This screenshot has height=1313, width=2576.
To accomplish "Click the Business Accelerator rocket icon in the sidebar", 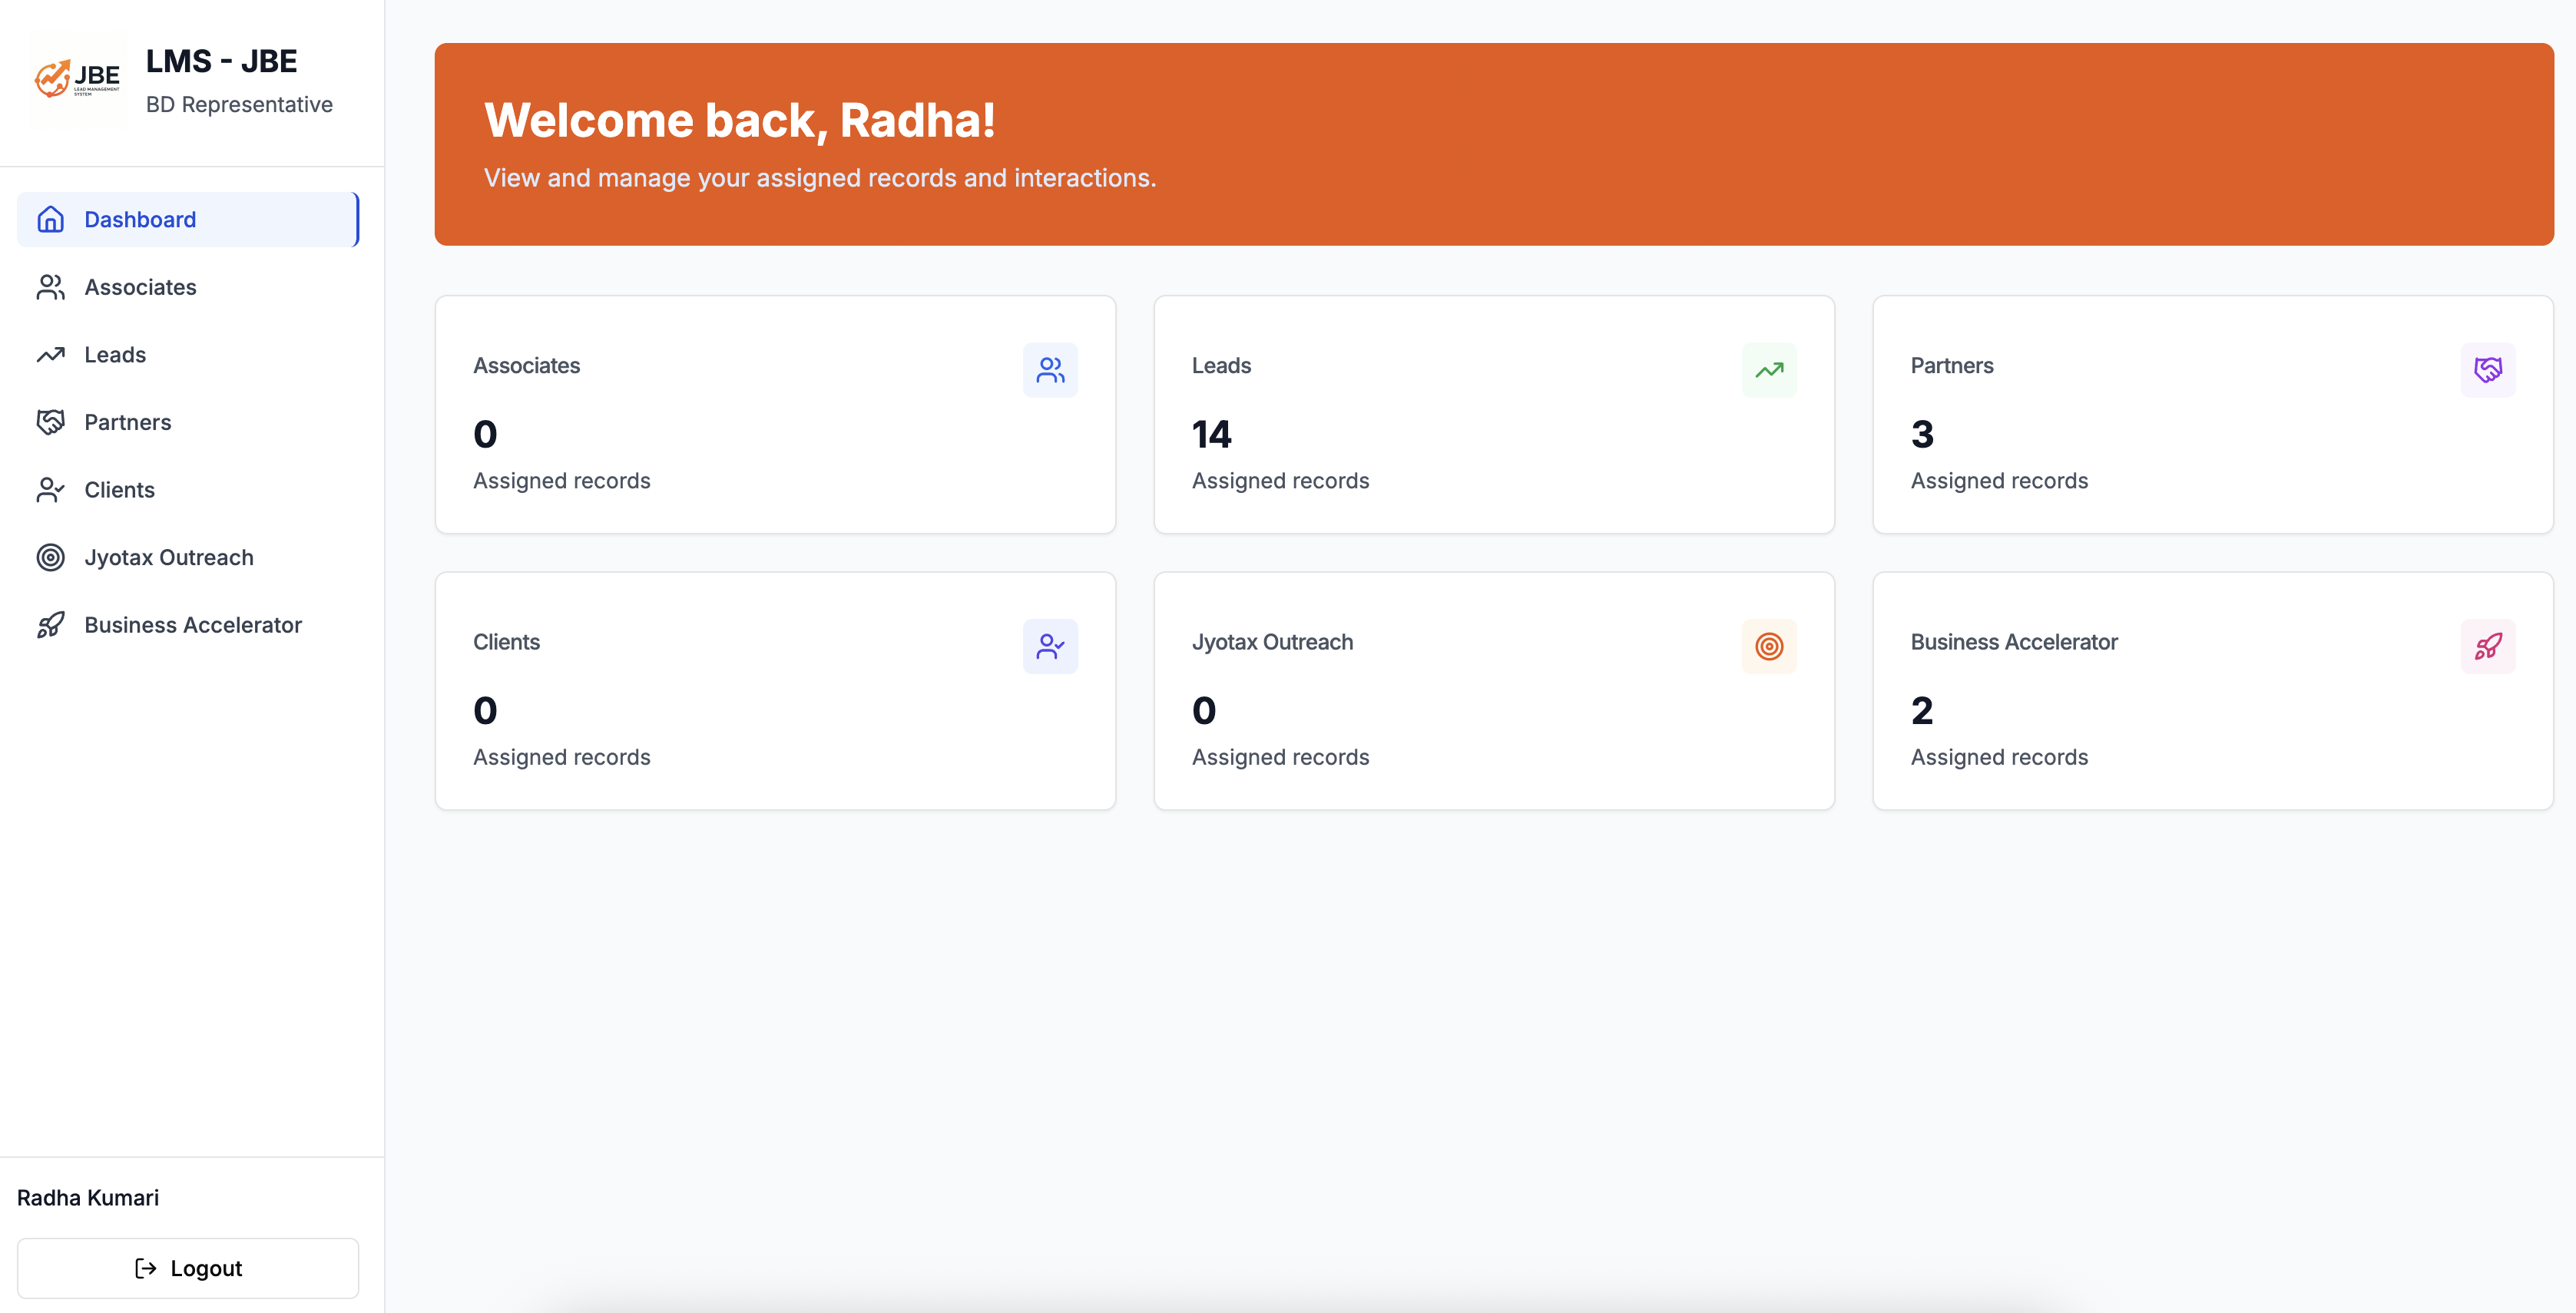I will point(50,625).
